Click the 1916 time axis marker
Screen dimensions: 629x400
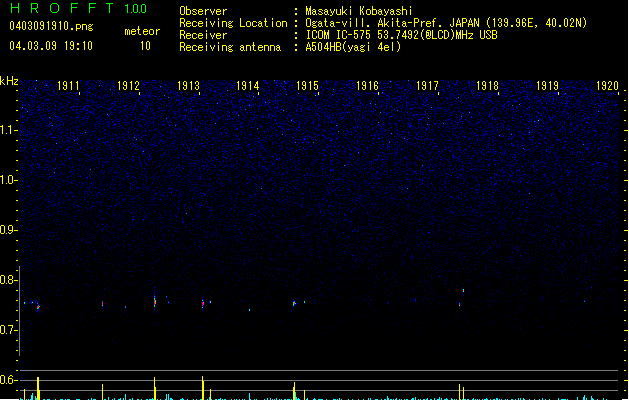pyautogui.click(x=367, y=86)
